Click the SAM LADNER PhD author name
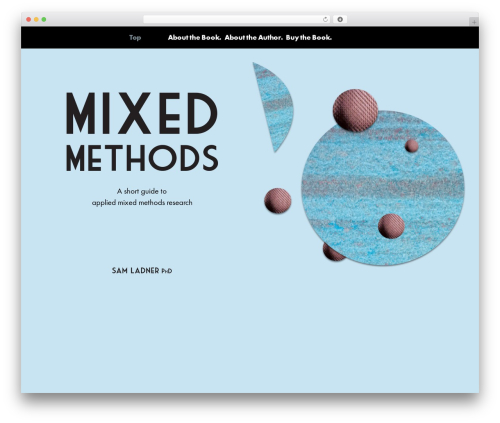This screenshot has width=500, height=423. [142, 271]
